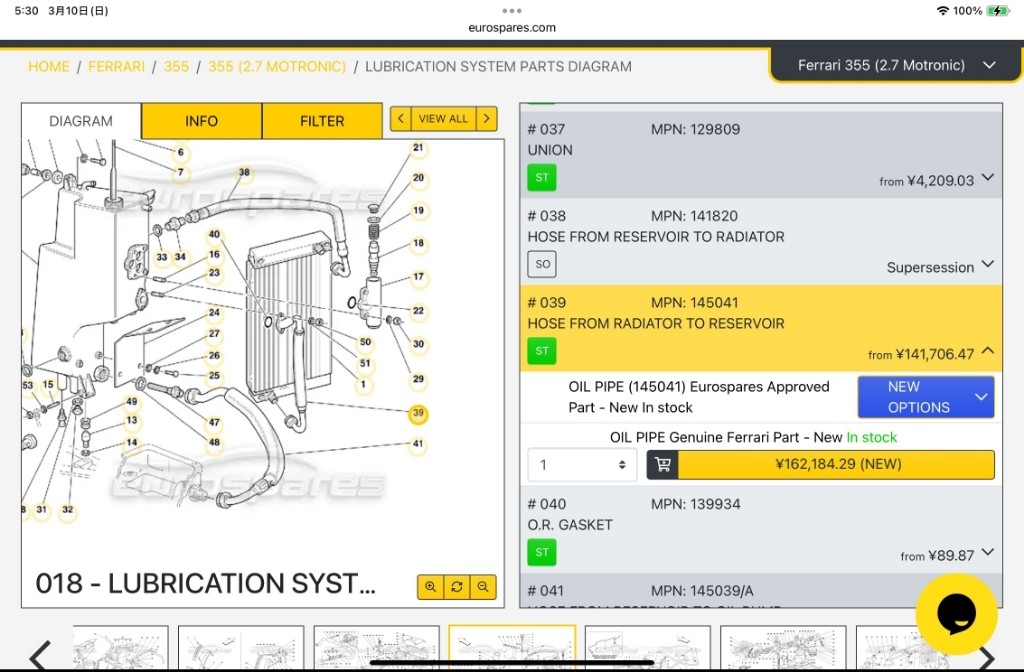Open the FILTER tab

coord(322,121)
